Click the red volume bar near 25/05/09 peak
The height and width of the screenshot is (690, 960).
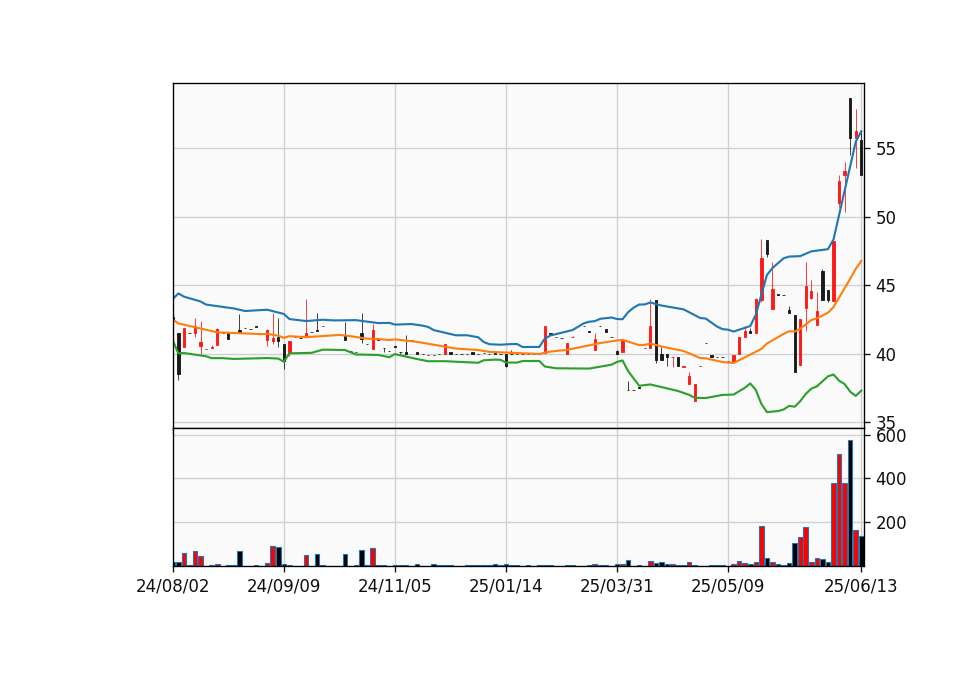tap(762, 546)
